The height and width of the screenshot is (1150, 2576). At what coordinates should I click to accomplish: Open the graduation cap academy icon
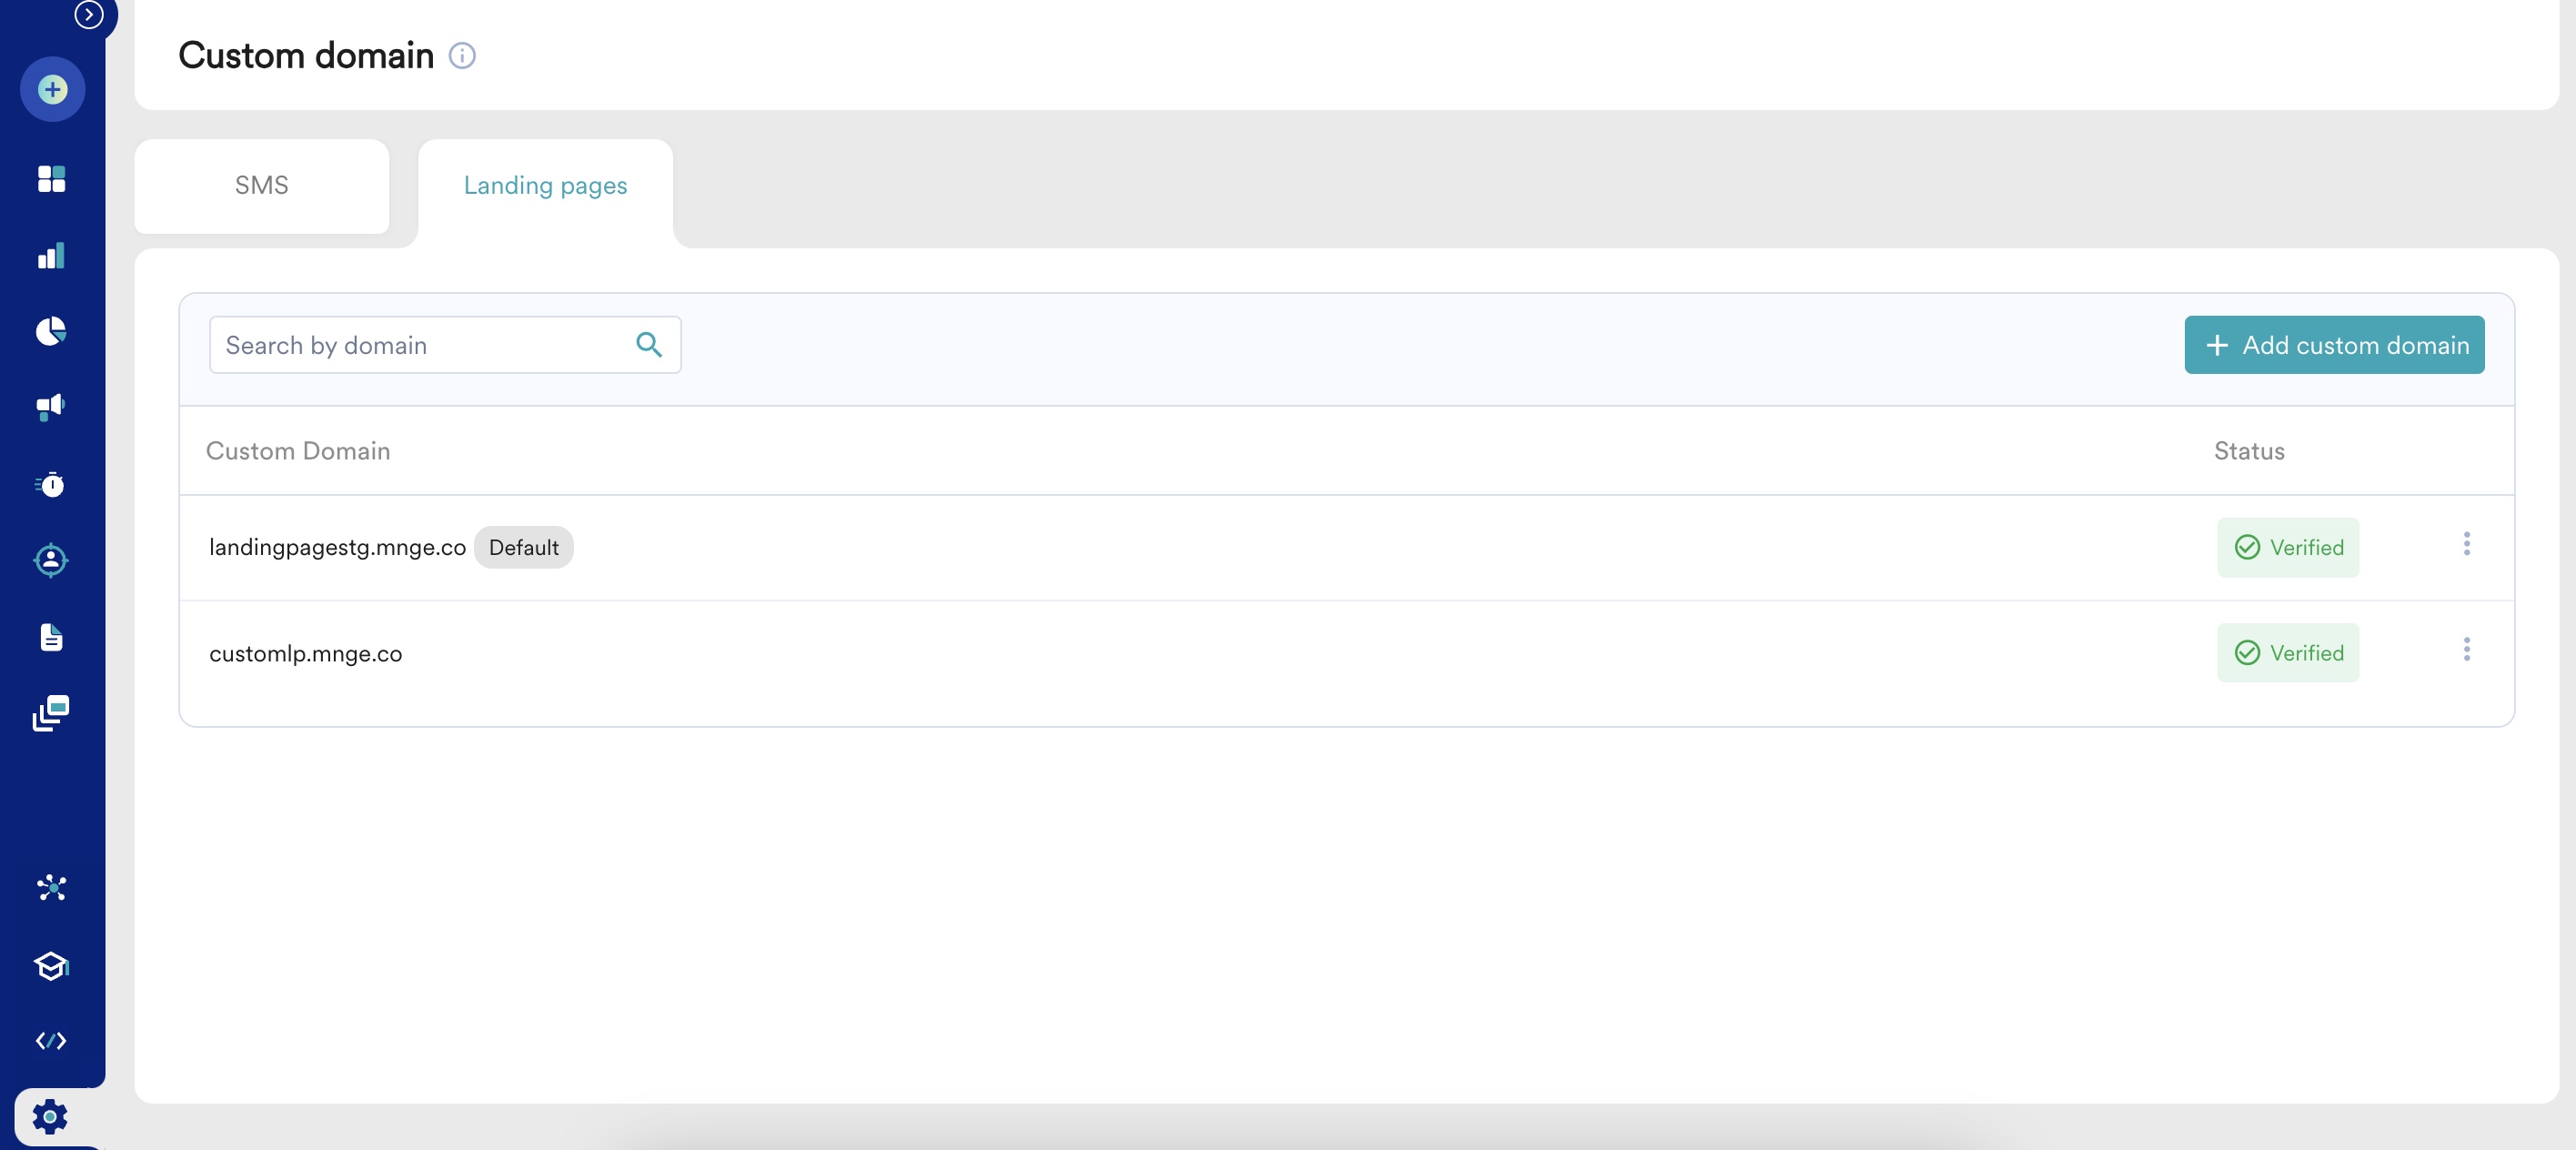click(x=52, y=966)
